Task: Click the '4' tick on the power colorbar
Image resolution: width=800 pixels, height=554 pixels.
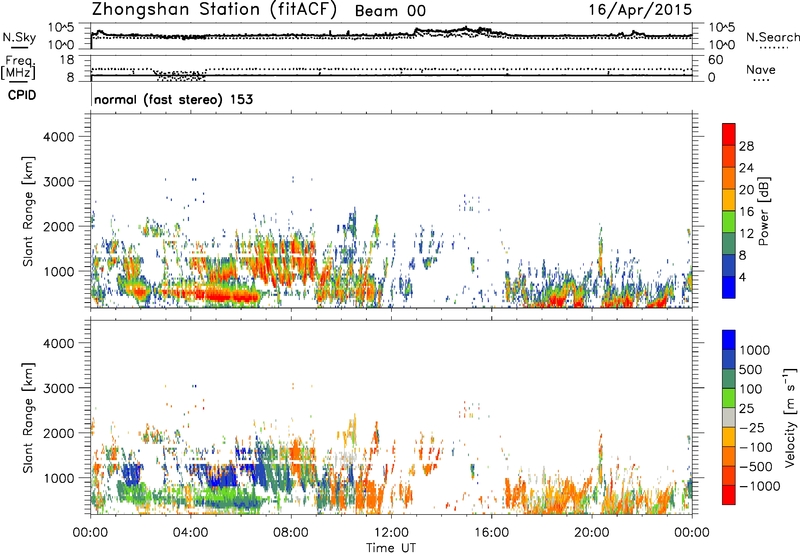Action: pyautogui.click(x=742, y=277)
